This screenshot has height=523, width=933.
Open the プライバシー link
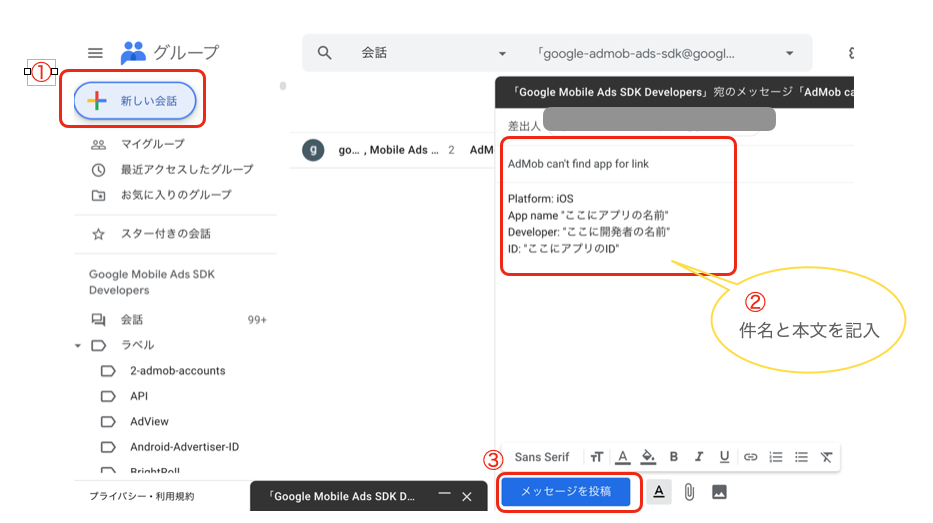click(115, 496)
